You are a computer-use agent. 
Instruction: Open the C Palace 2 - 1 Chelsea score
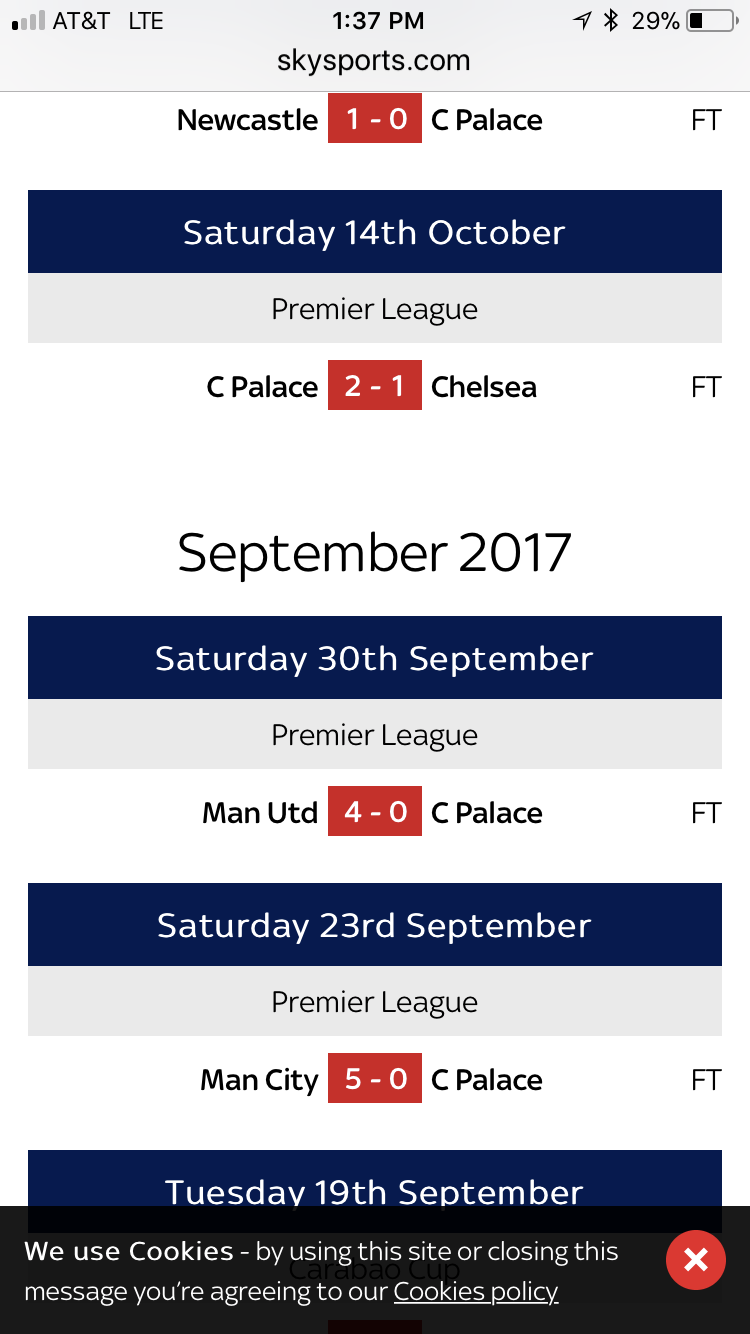tap(375, 386)
